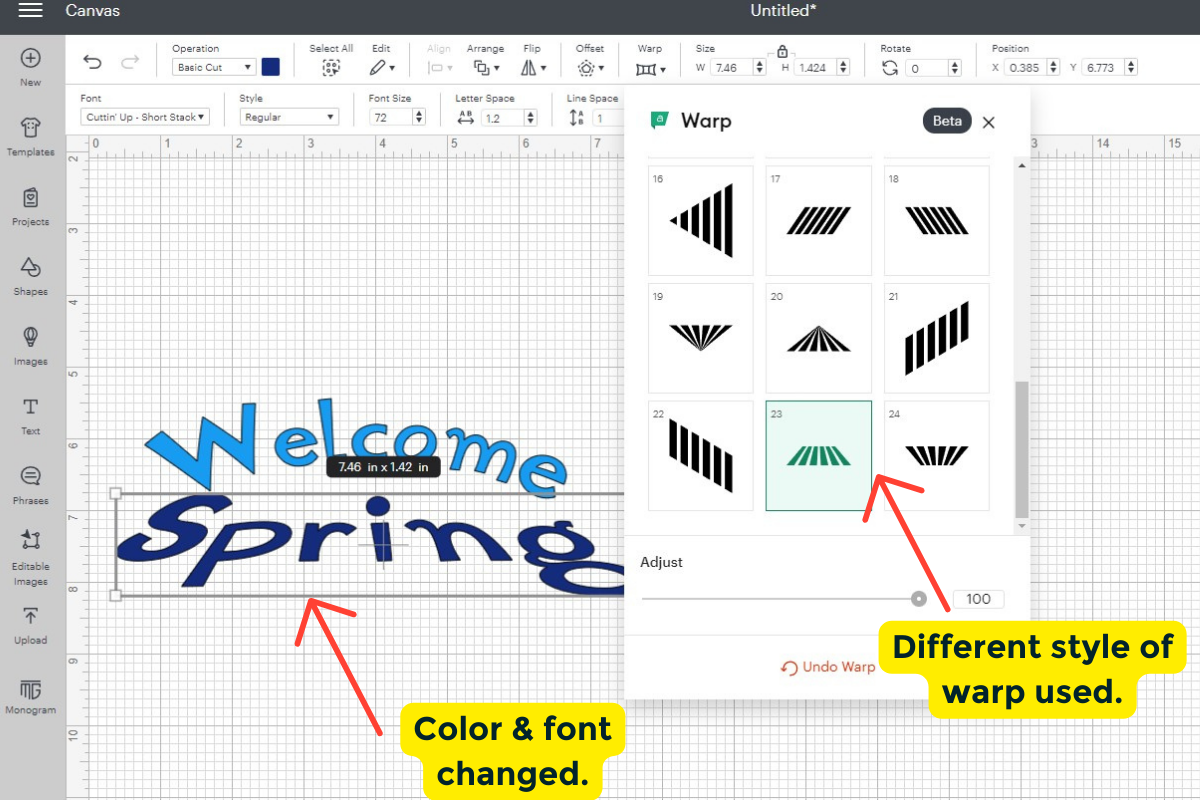Click Select All icon
The height and width of the screenshot is (800, 1200).
331,68
